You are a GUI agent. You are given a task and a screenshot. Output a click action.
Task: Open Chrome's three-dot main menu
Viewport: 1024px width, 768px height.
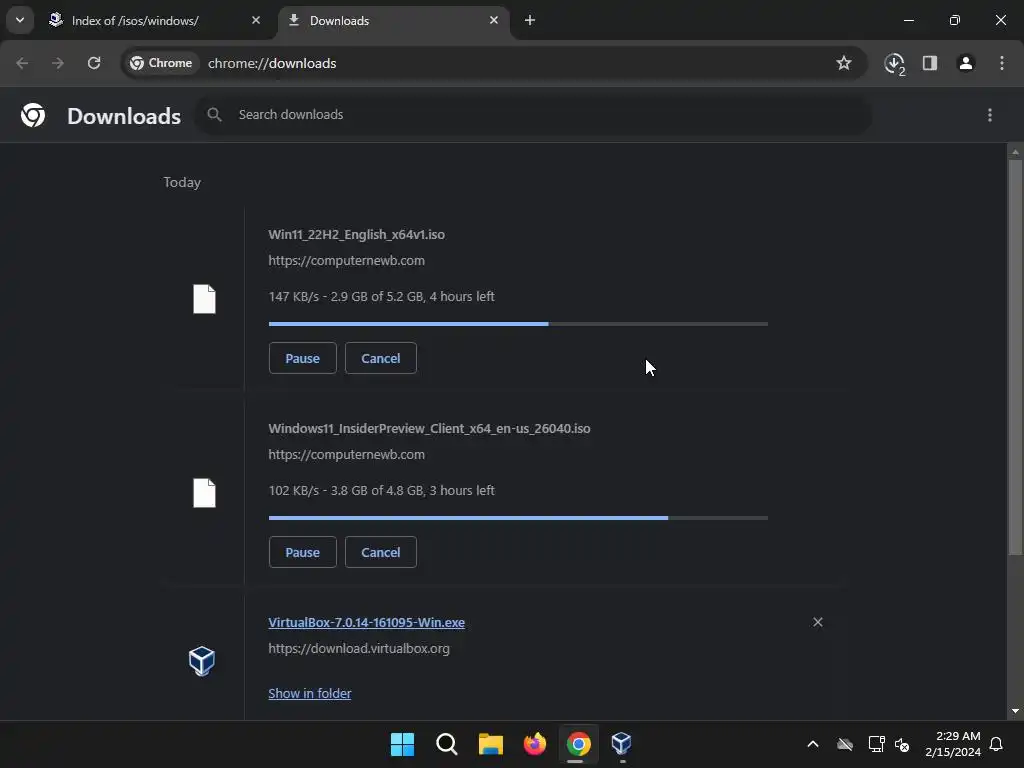[x=1002, y=63]
